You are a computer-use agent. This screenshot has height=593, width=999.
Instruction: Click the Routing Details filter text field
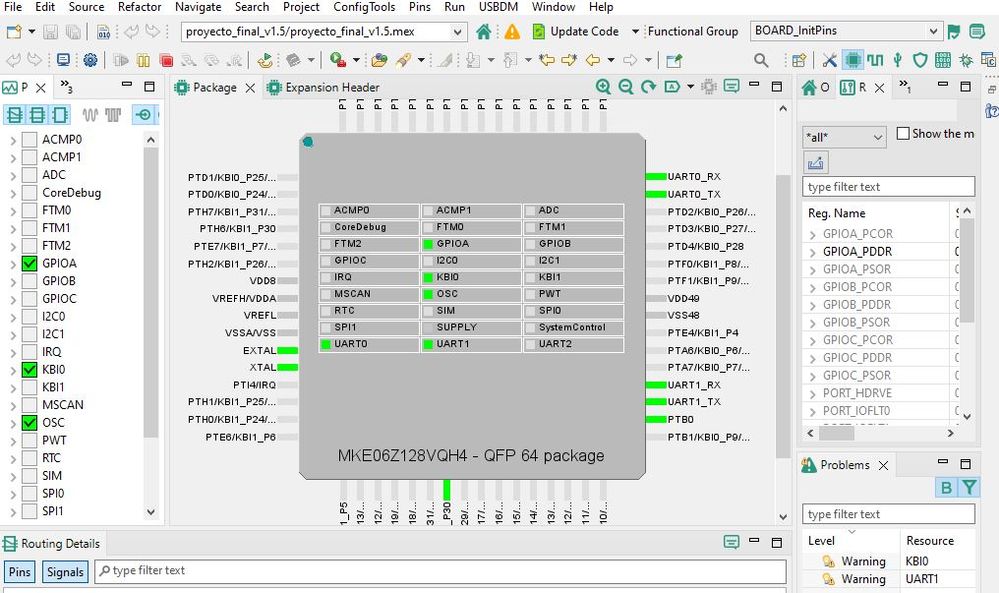click(441, 571)
